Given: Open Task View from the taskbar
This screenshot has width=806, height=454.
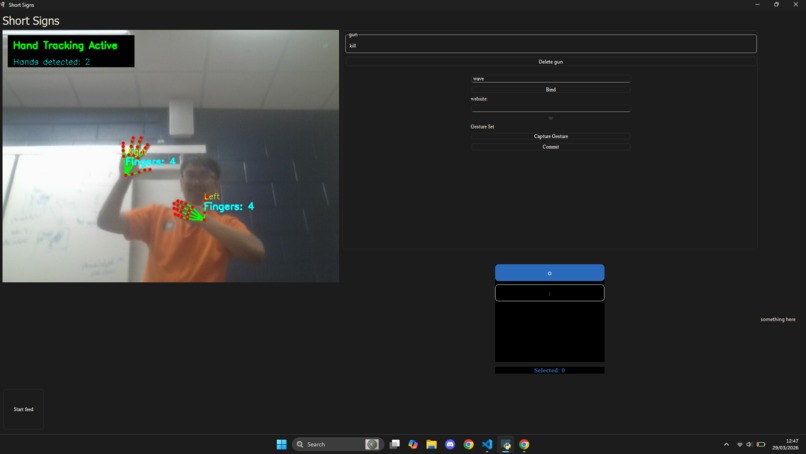Looking at the screenshot, I should tap(395, 444).
